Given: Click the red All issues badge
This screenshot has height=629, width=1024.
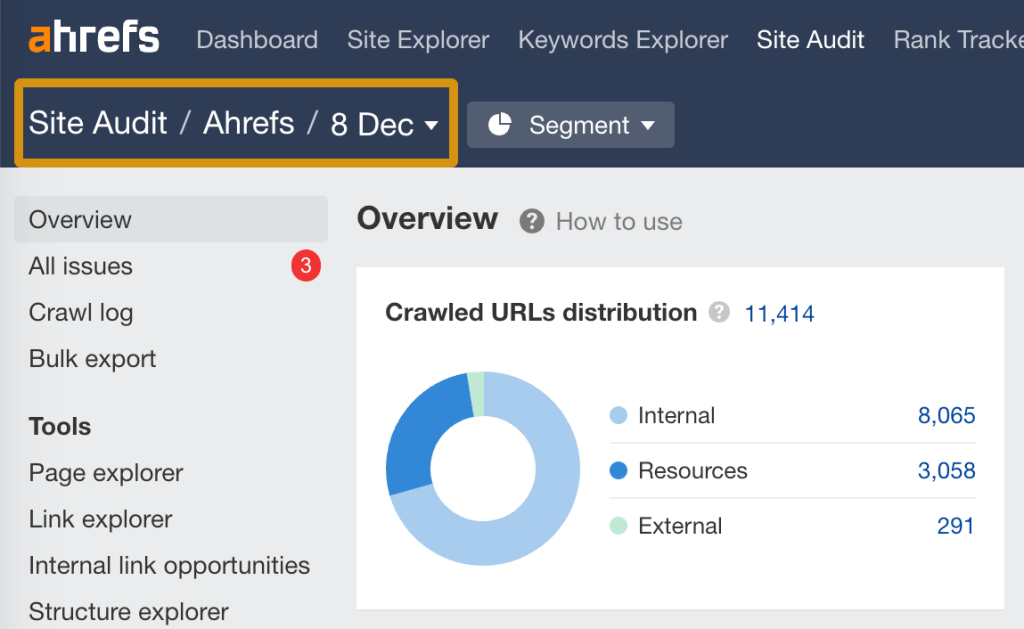Looking at the screenshot, I should point(306,266).
